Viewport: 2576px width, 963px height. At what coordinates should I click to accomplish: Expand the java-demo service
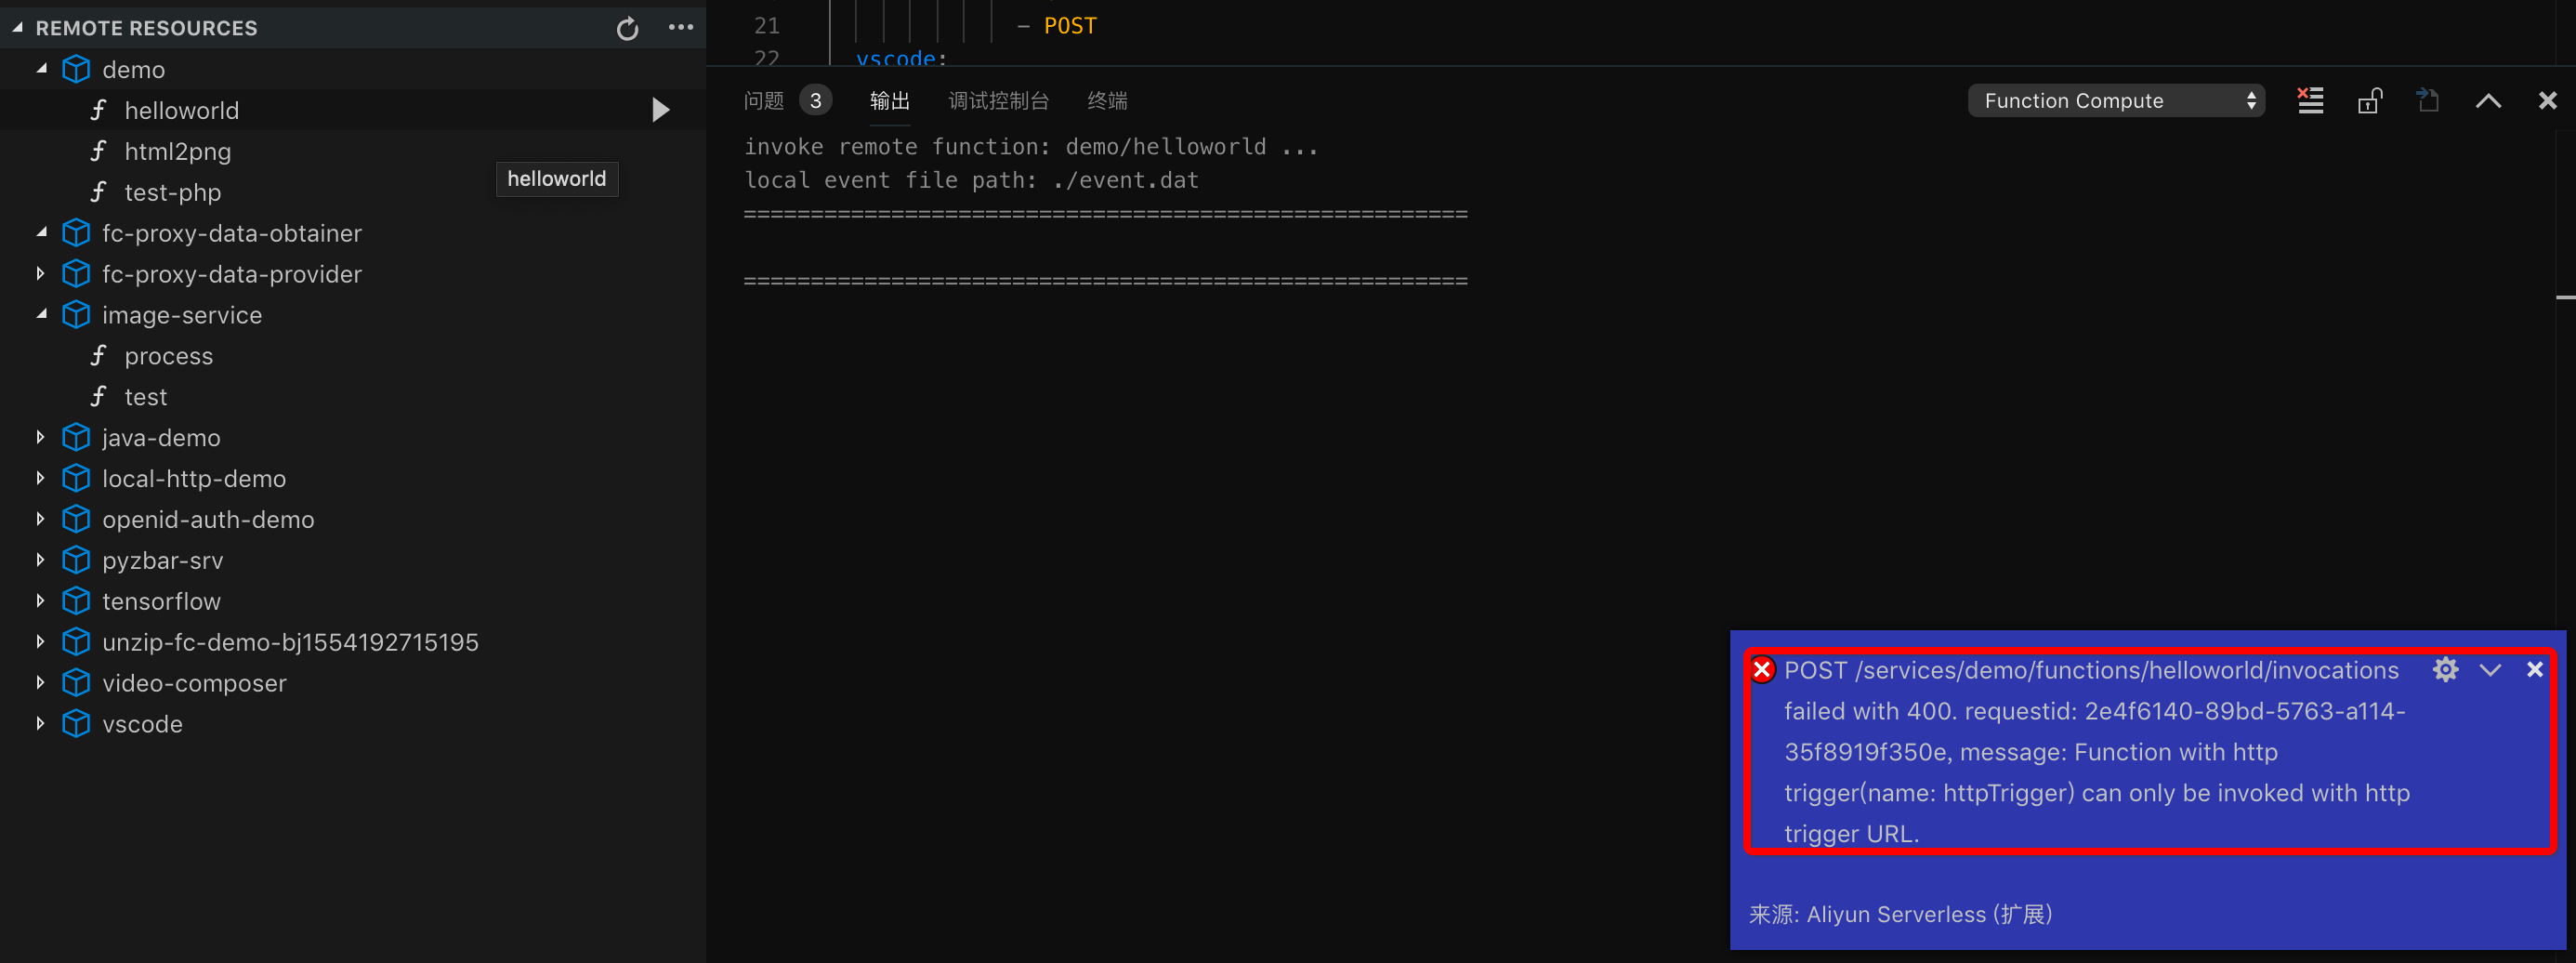[x=40, y=437]
